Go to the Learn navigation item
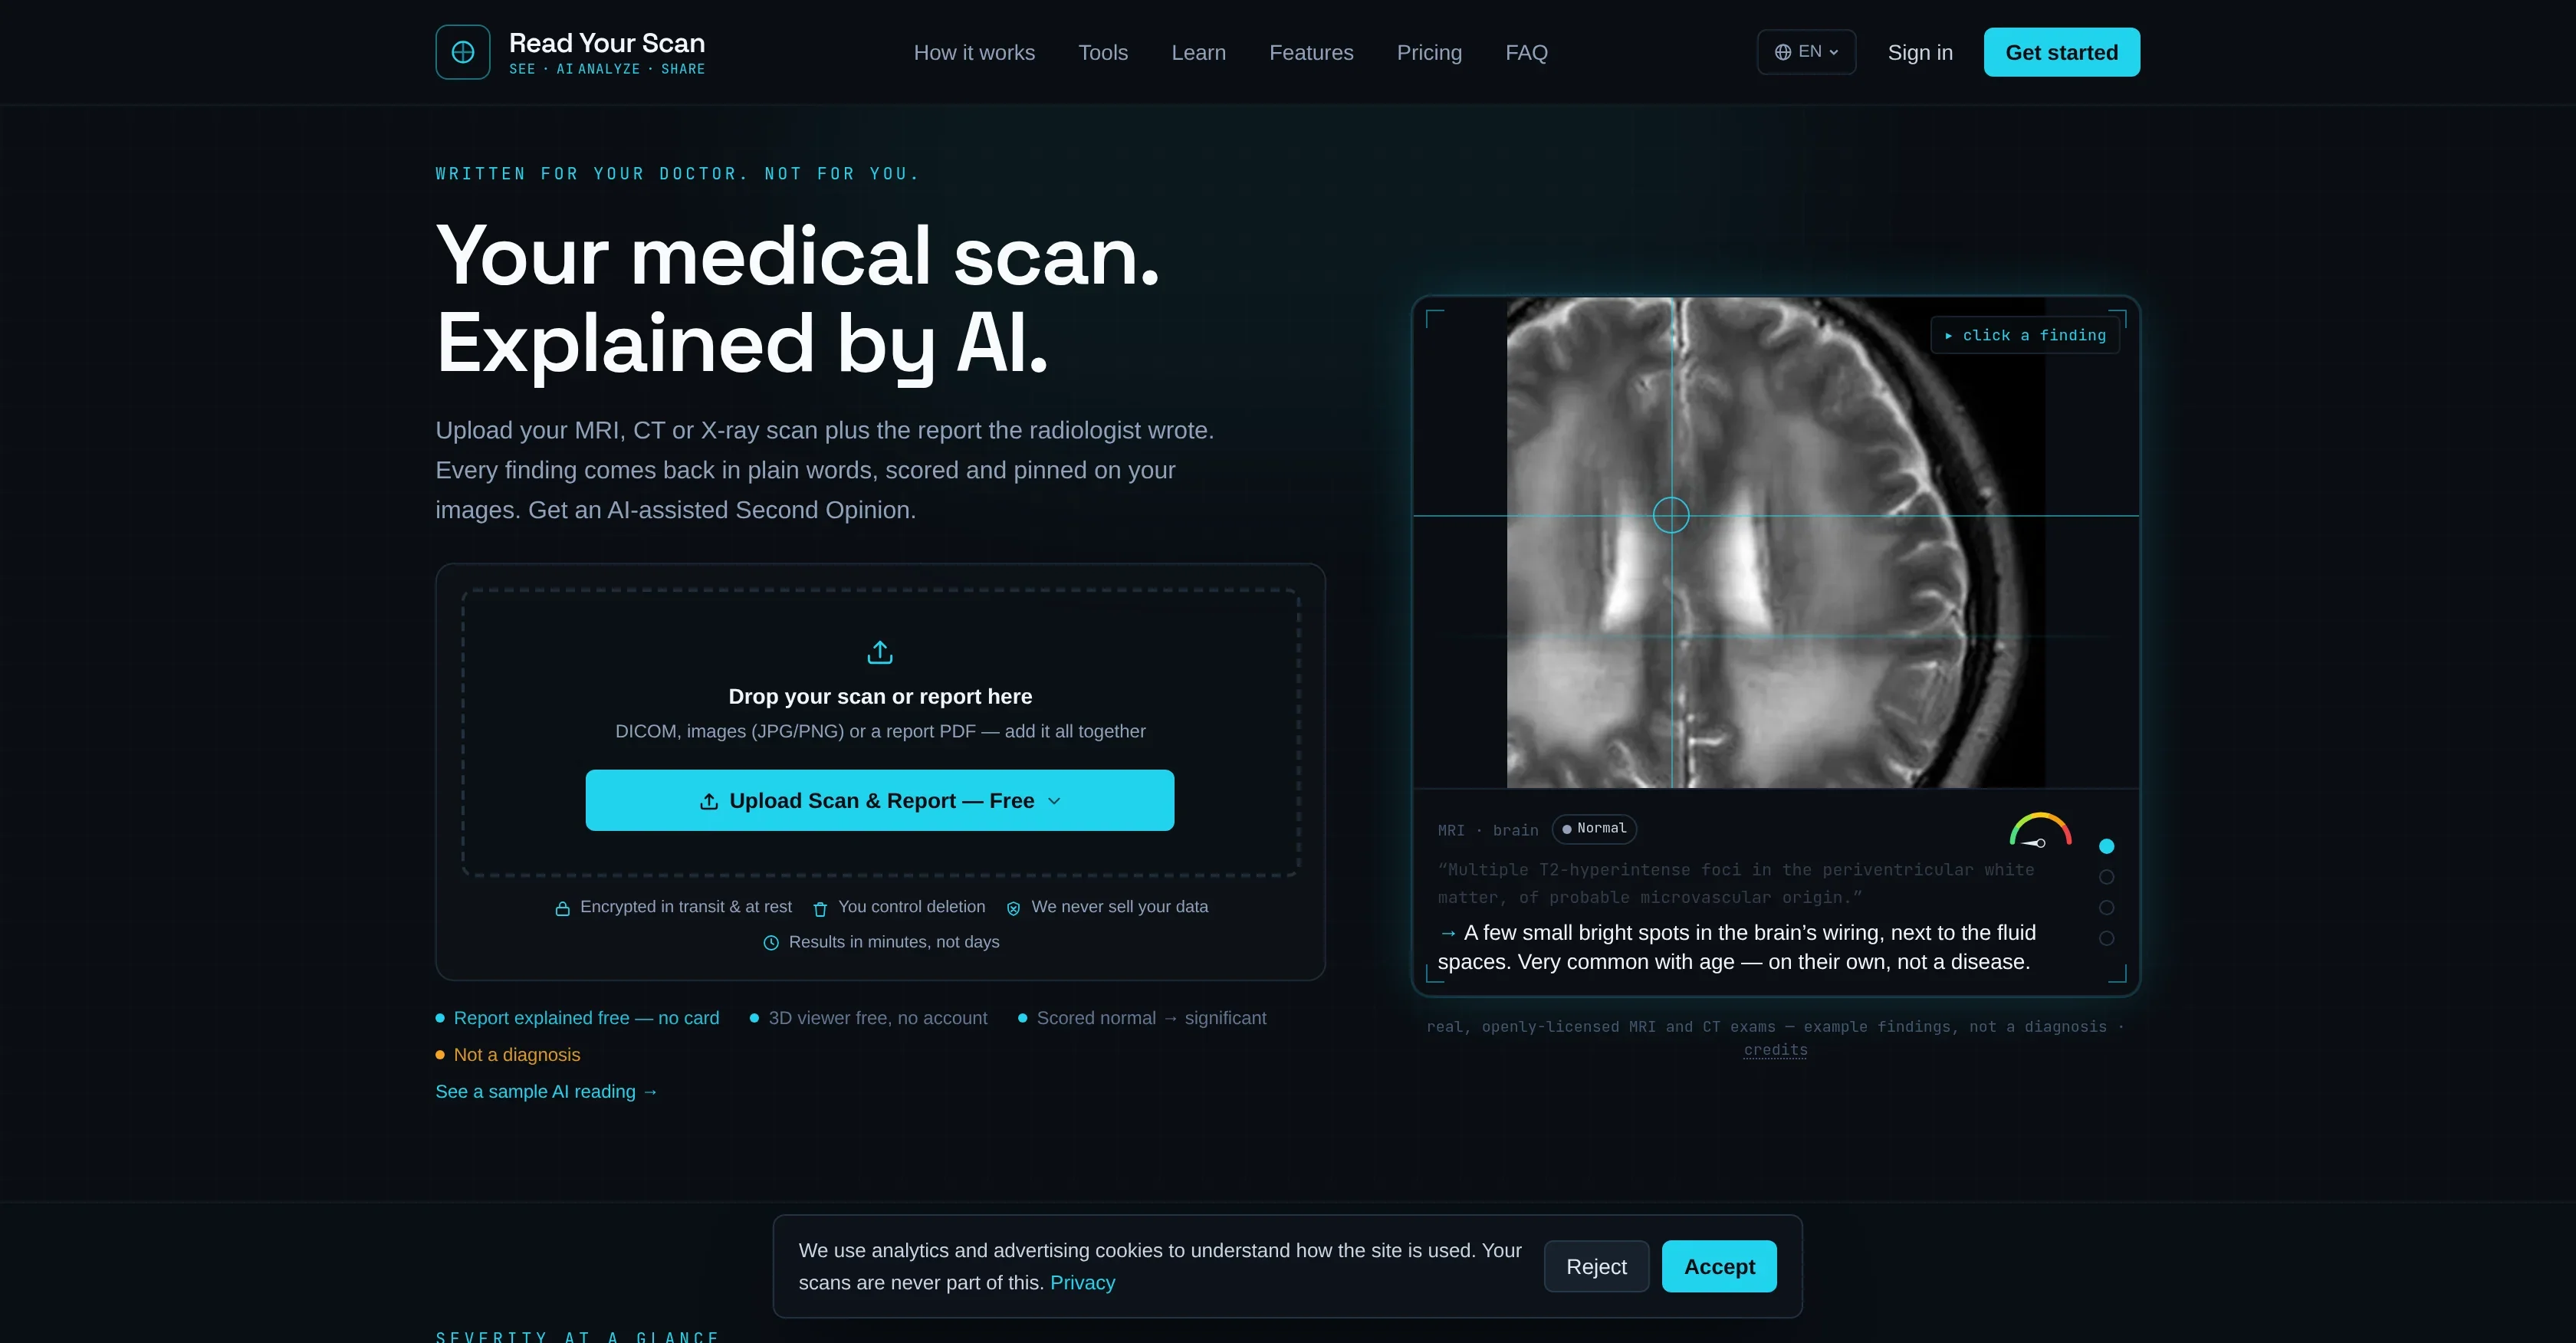Viewport: 2576px width, 1343px height. [x=1198, y=52]
